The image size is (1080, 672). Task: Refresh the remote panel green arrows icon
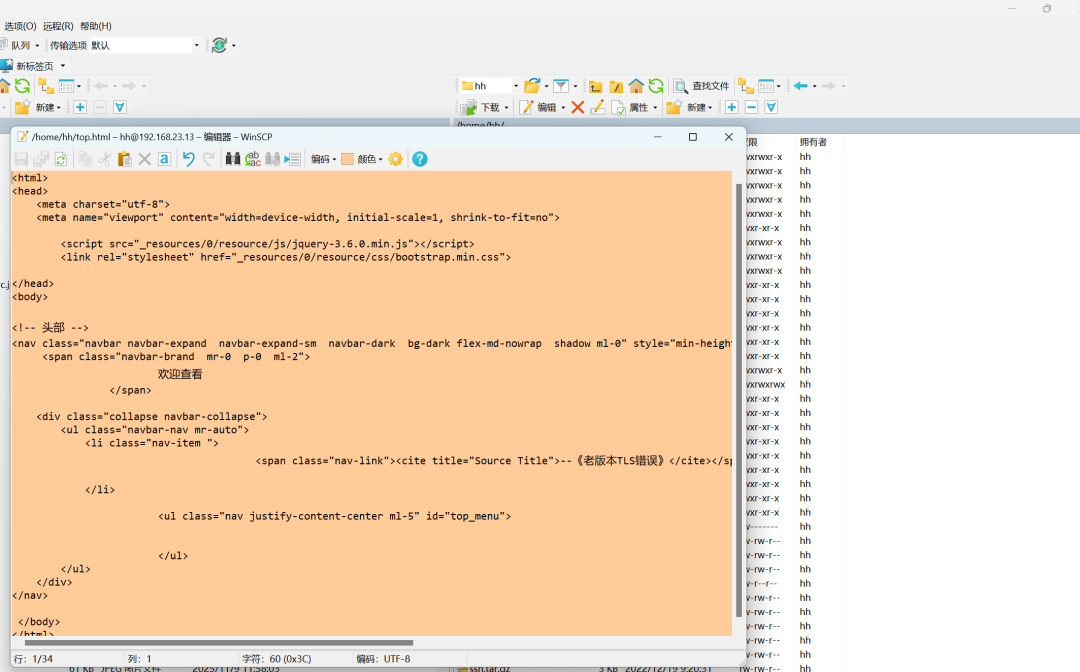(656, 86)
